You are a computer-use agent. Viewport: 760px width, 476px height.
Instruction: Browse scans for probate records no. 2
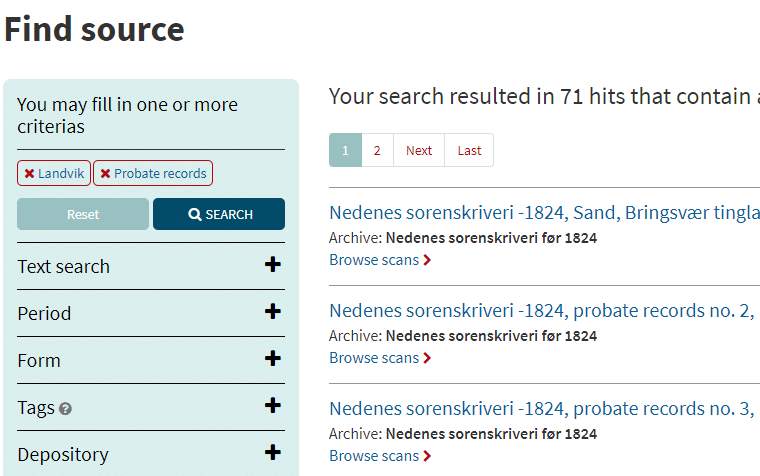(380, 358)
